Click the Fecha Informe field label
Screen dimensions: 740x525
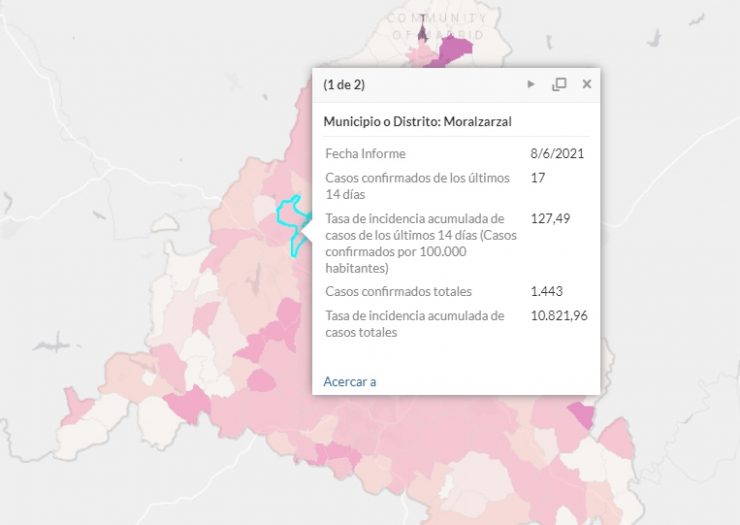click(365, 153)
